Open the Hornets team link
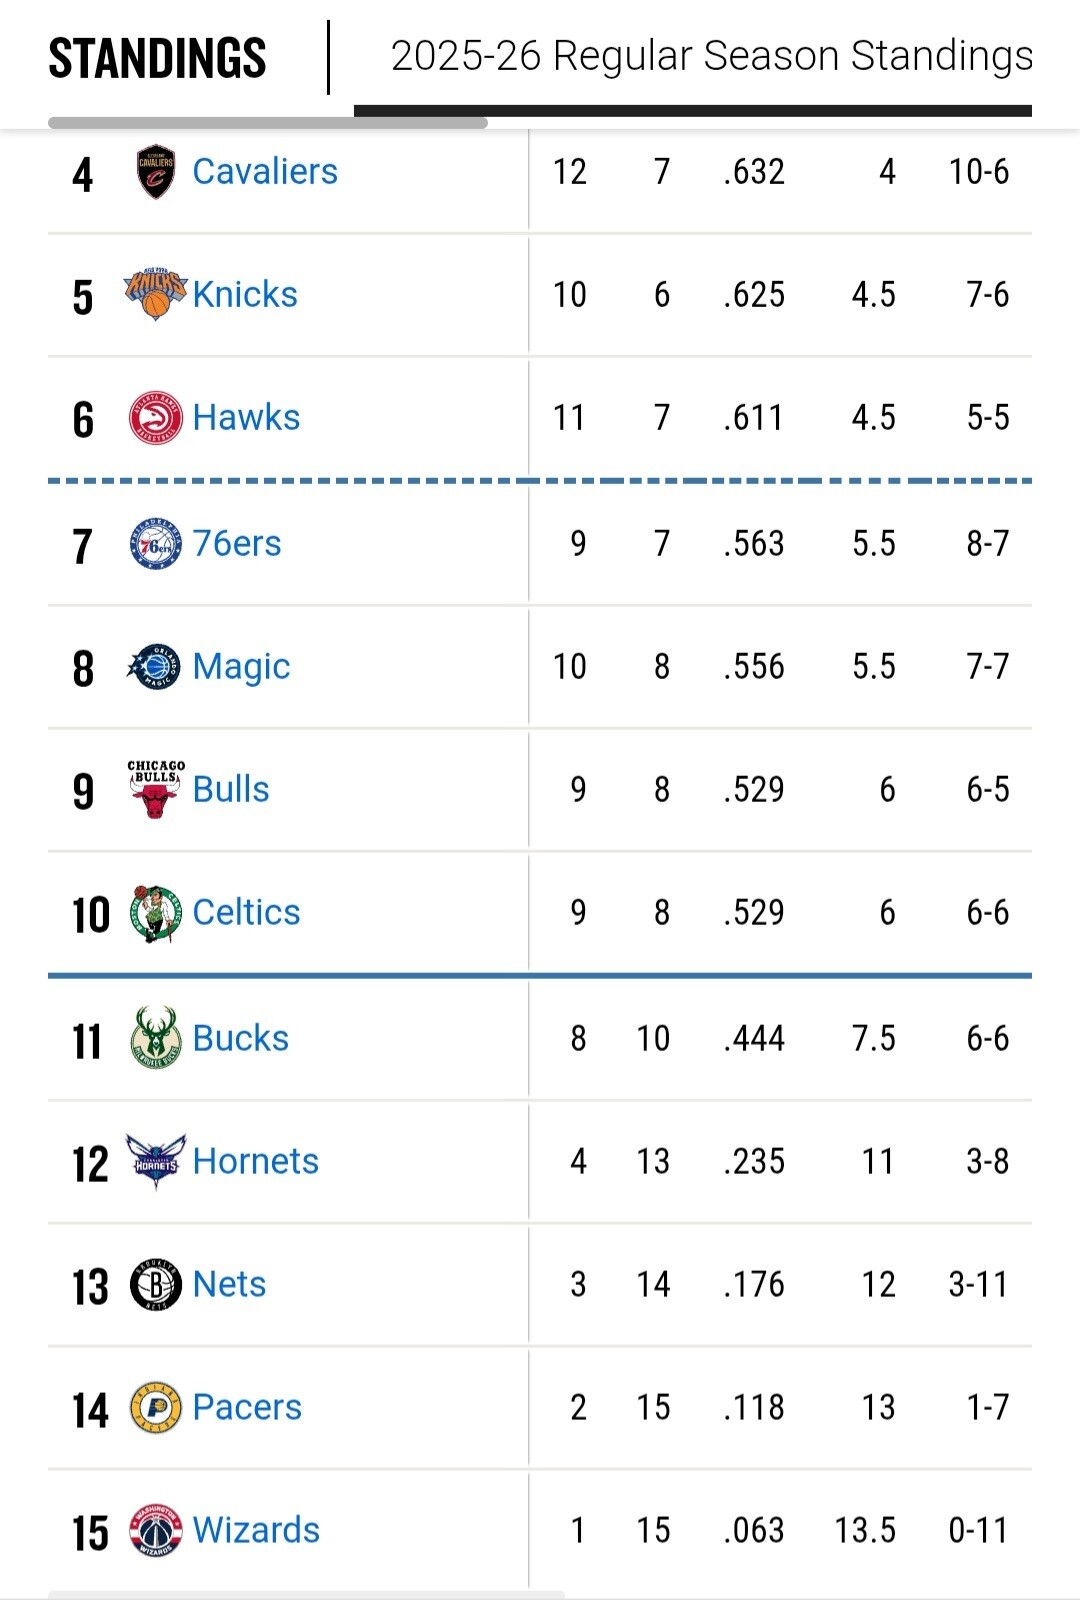Image resolution: width=1080 pixels, height=1600 pixels. [255, 1161]
